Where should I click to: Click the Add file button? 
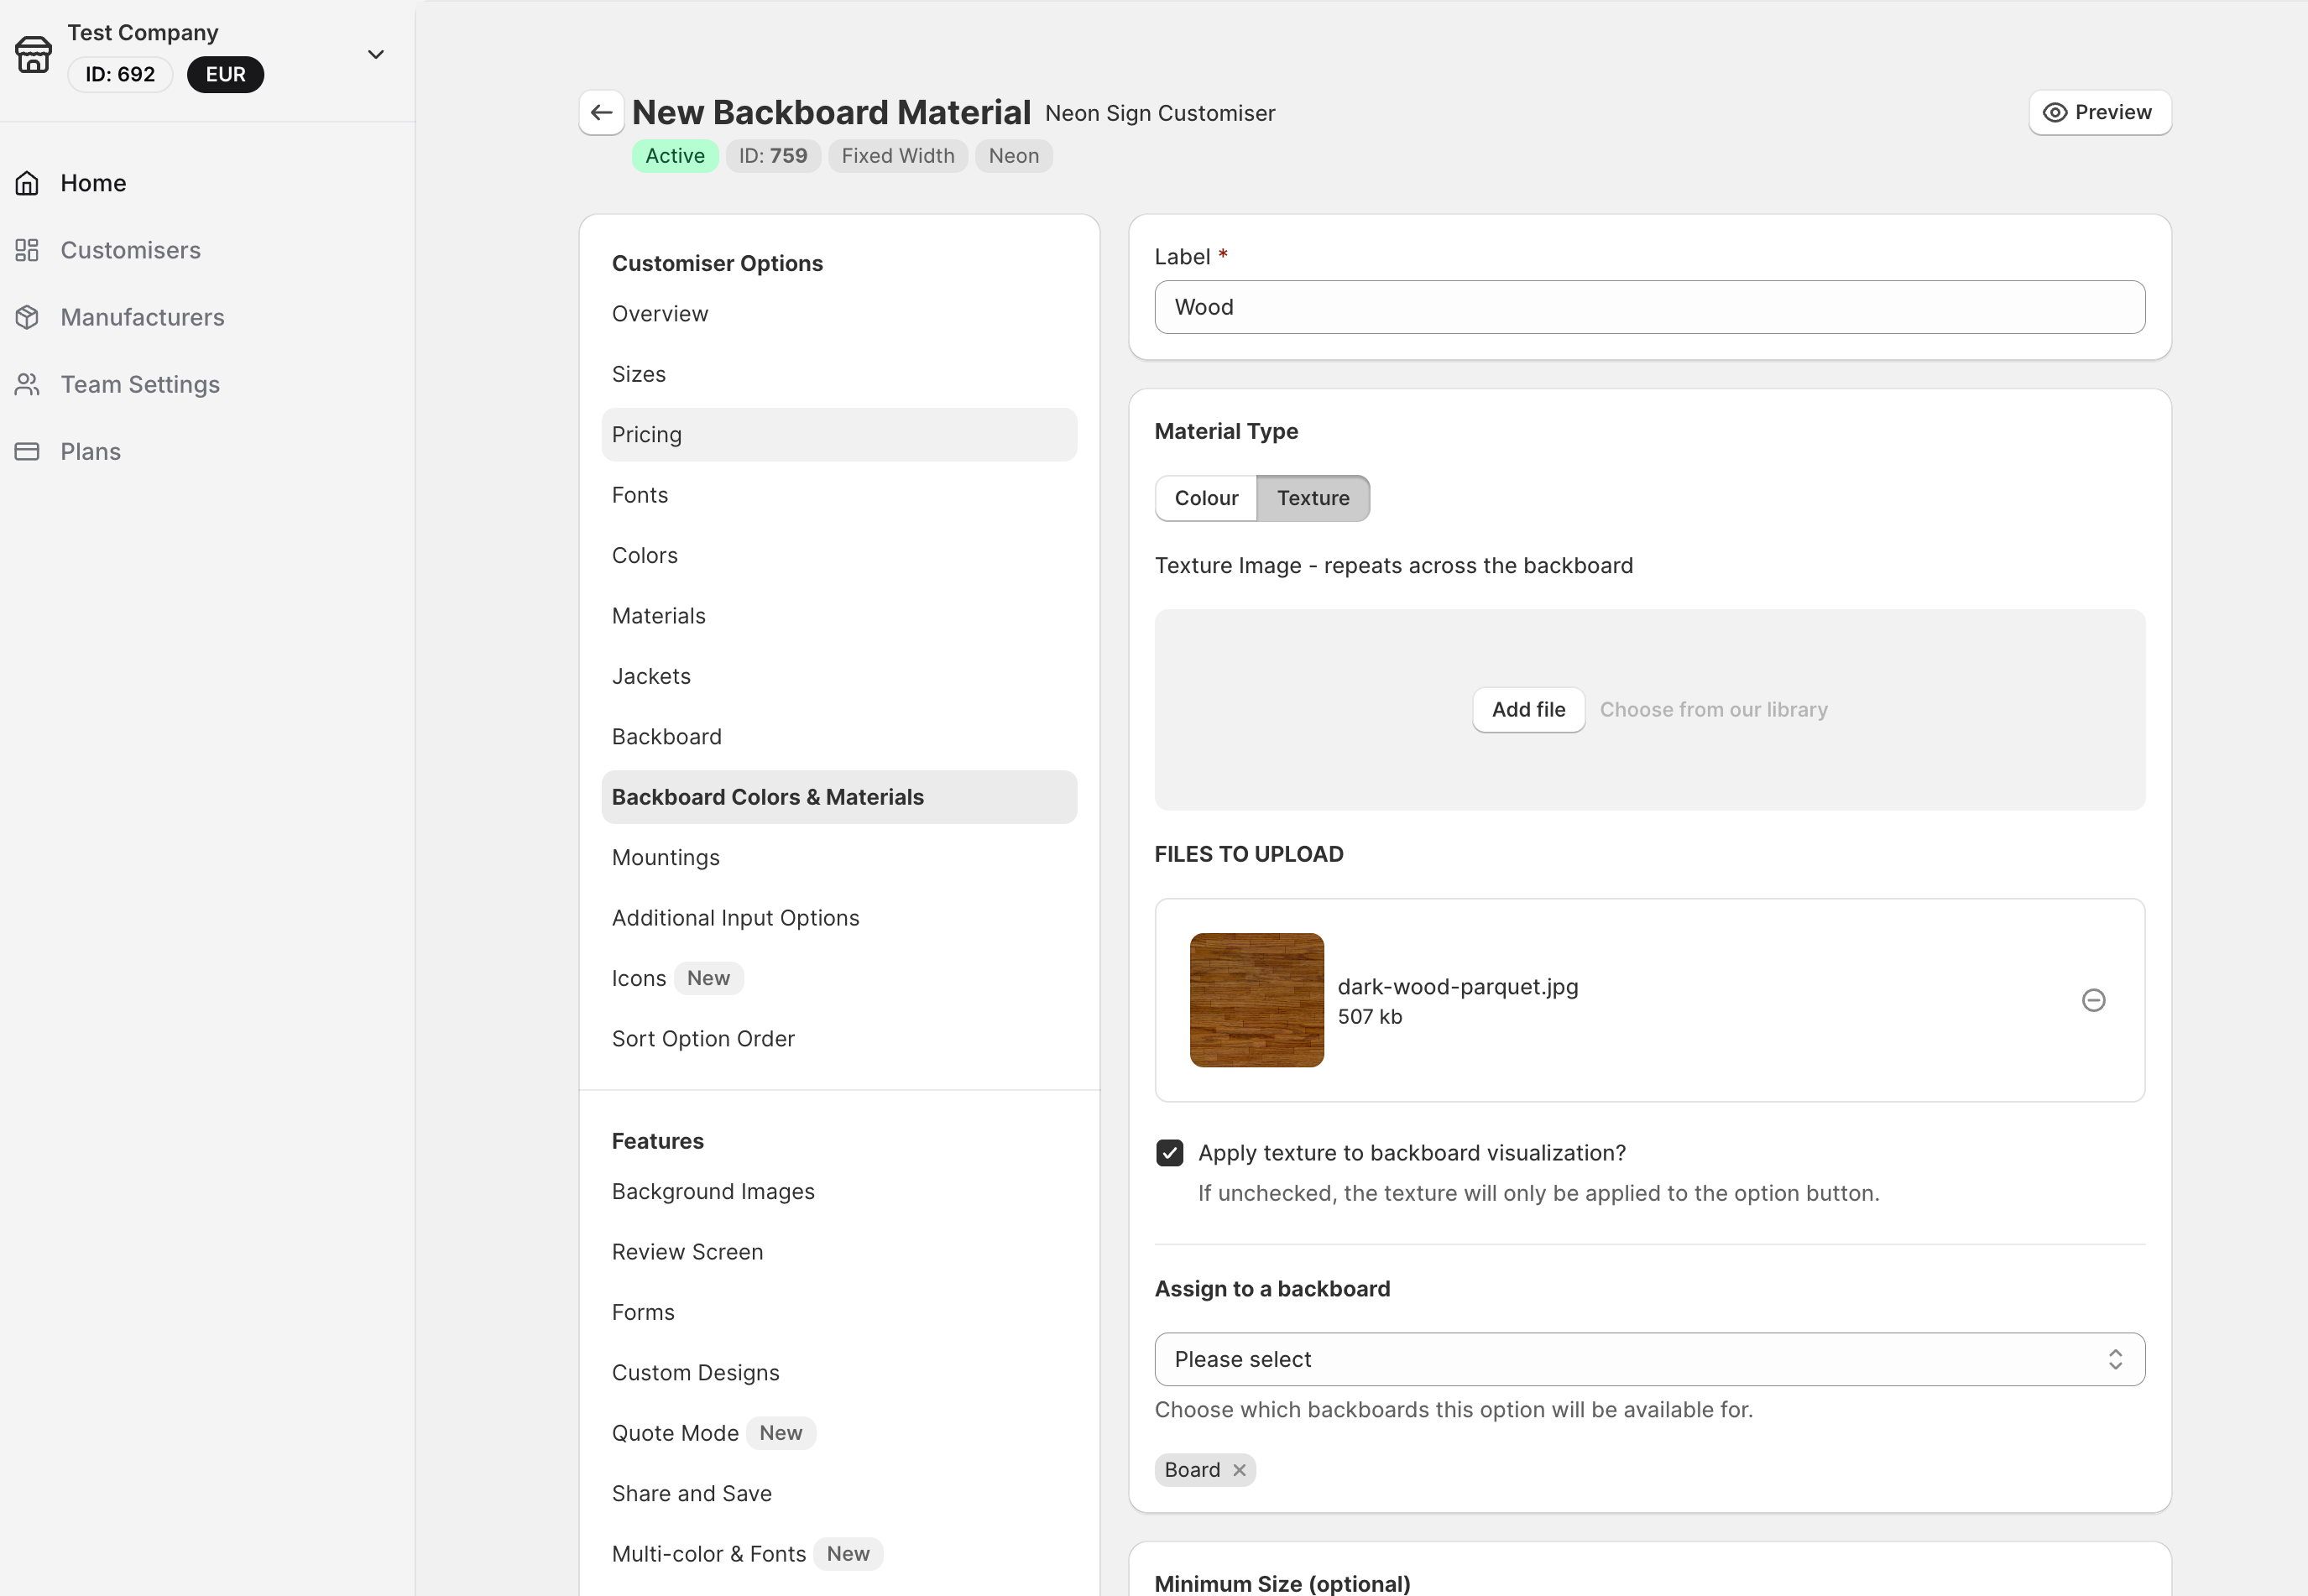pos(1527,710)
